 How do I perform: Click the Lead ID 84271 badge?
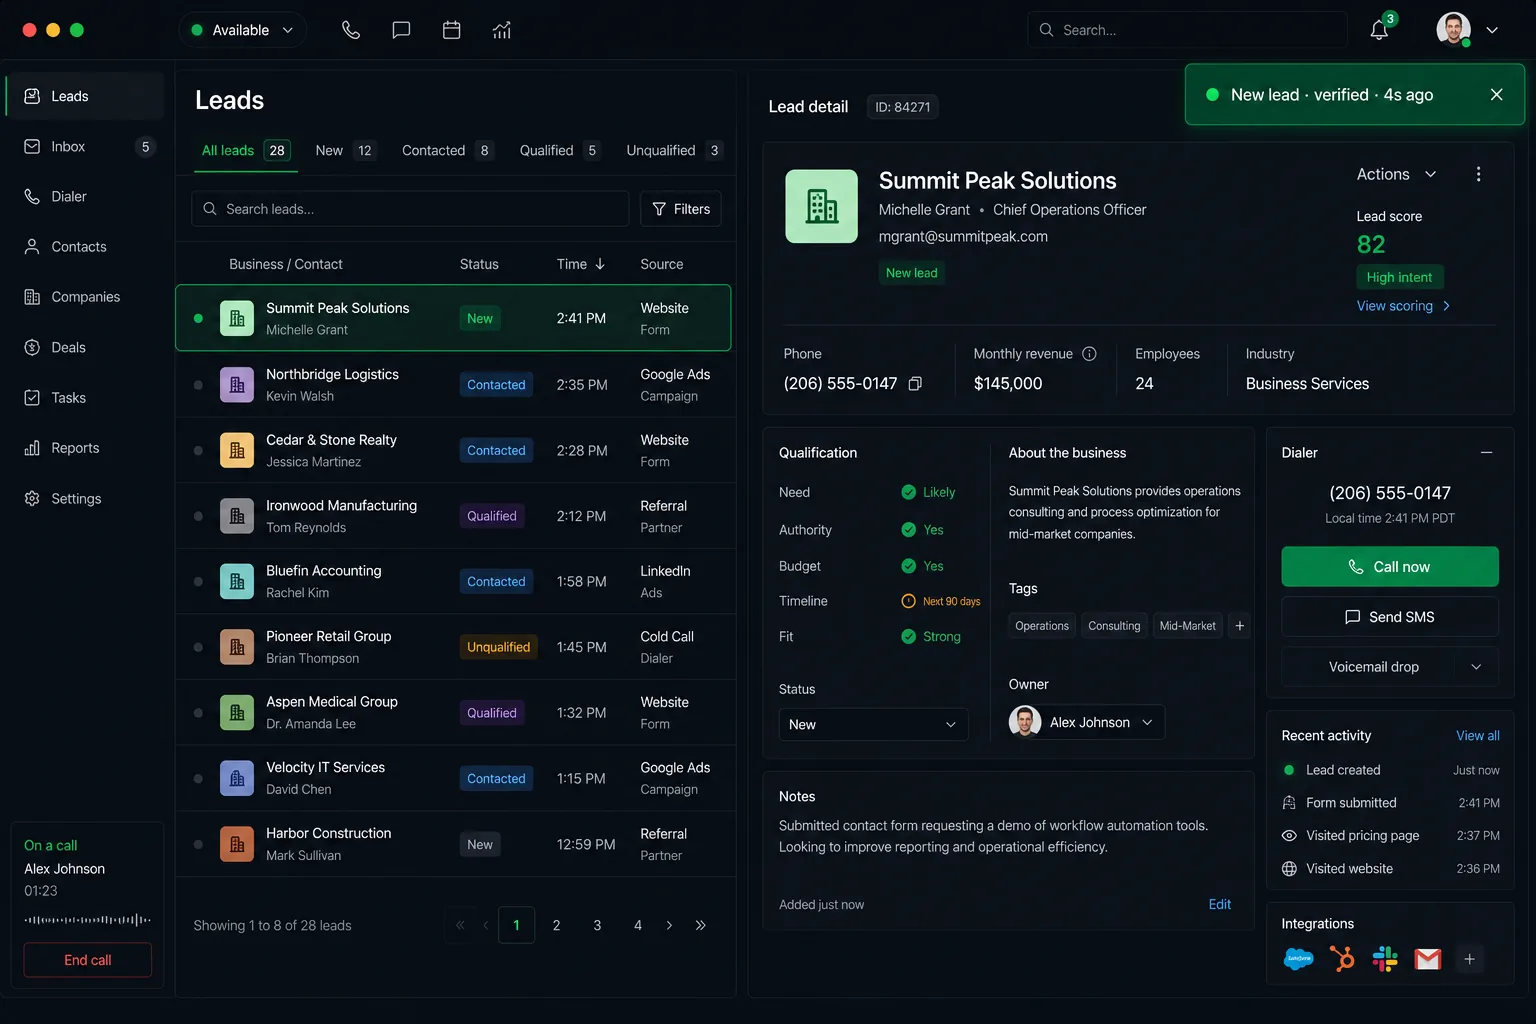point(903,107)
